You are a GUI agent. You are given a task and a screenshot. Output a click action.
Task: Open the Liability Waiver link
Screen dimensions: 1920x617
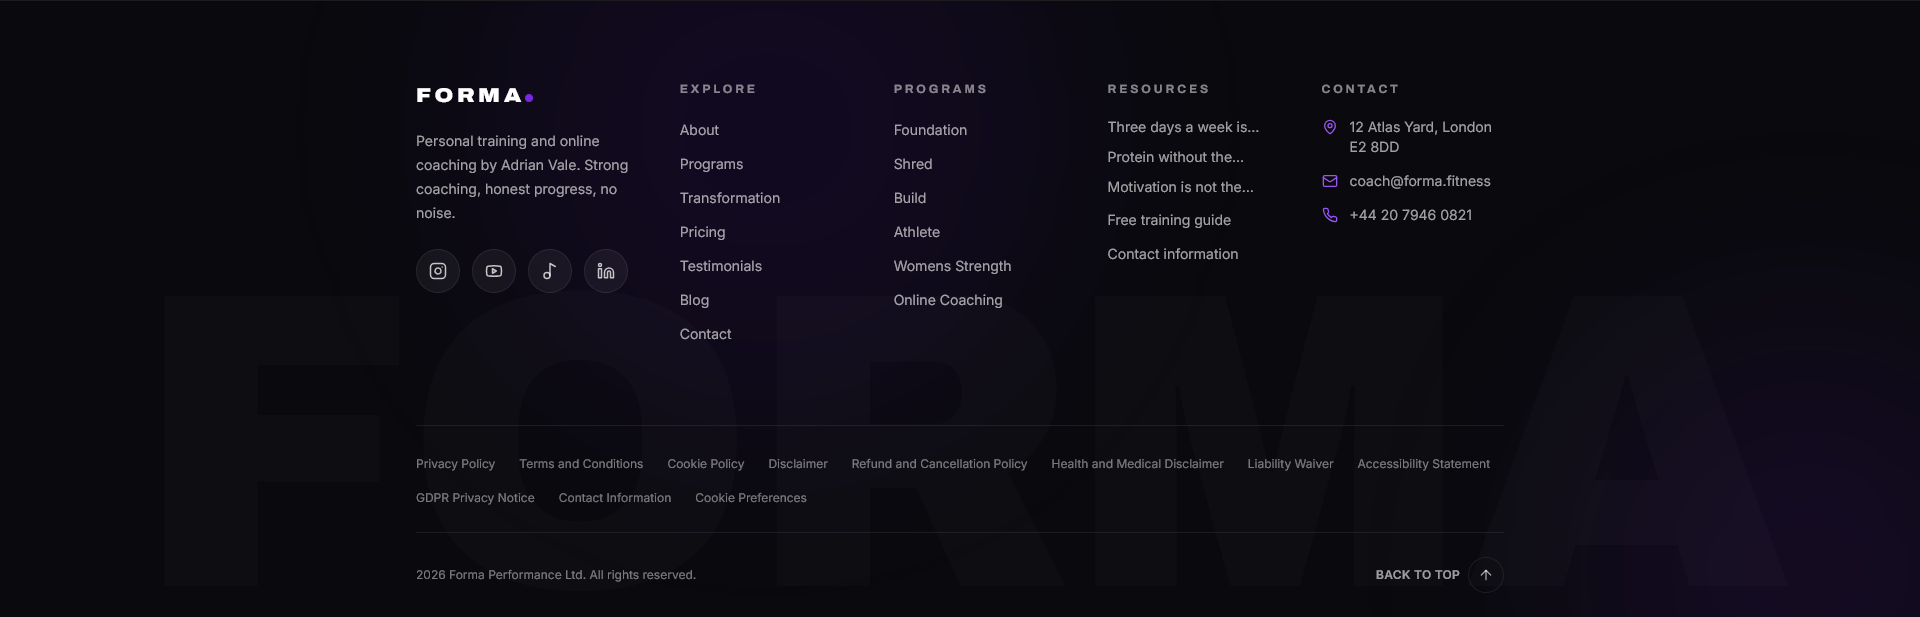tap(1290, 464)
